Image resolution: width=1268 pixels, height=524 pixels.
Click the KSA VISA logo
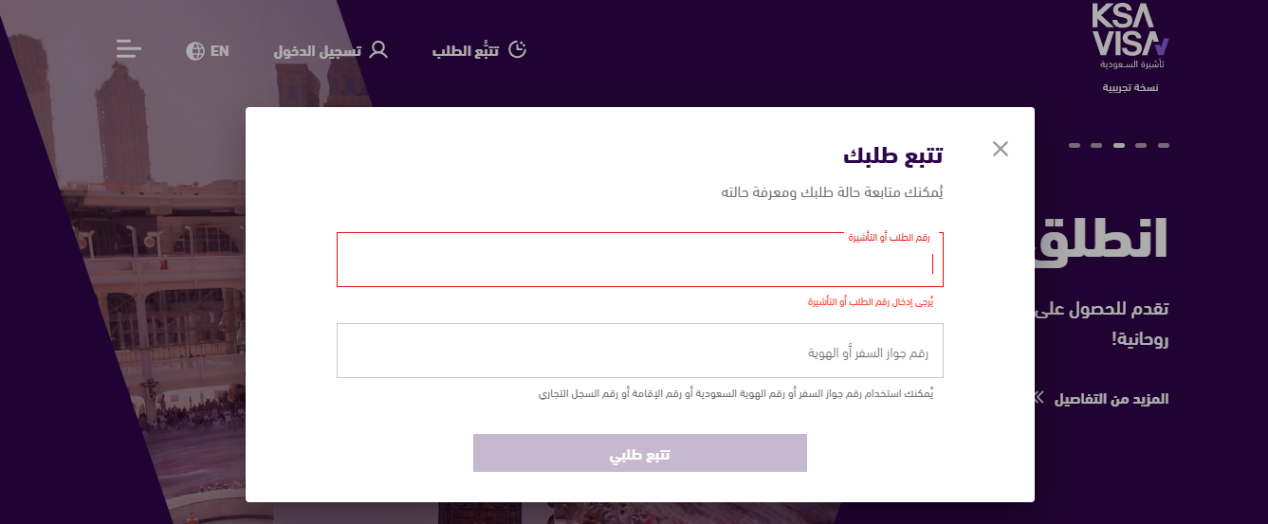(x=1129, y=36)
